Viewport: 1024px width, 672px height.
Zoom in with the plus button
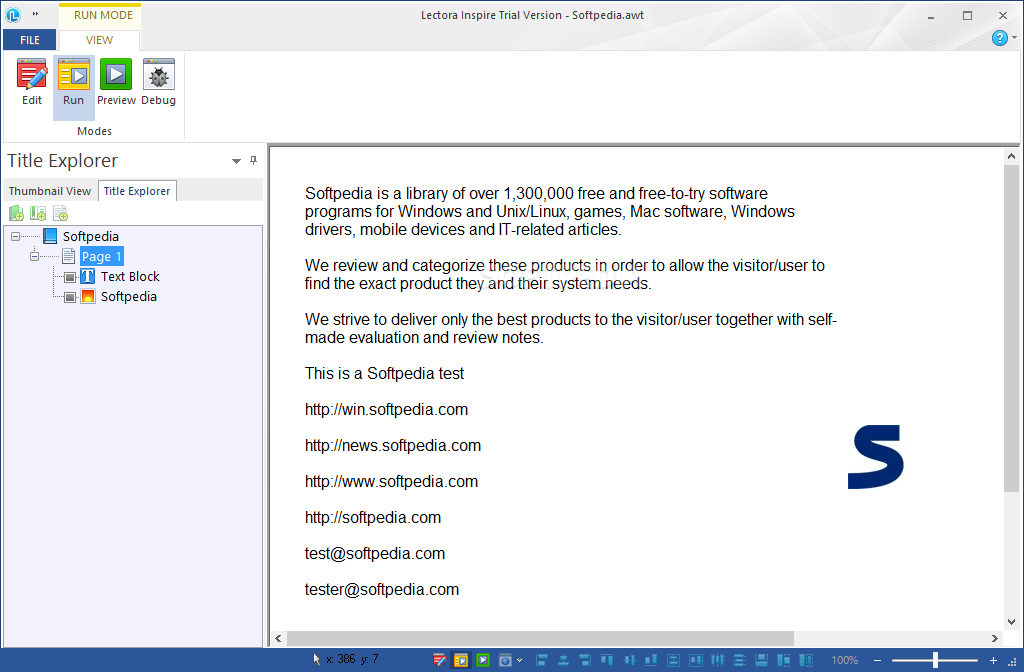[993, 661]
